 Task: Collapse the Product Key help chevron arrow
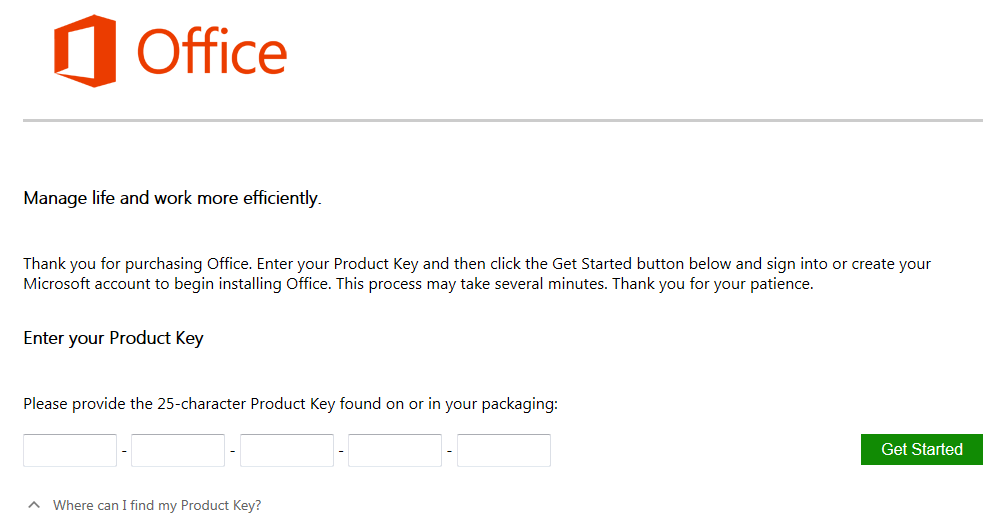point(34,505)
